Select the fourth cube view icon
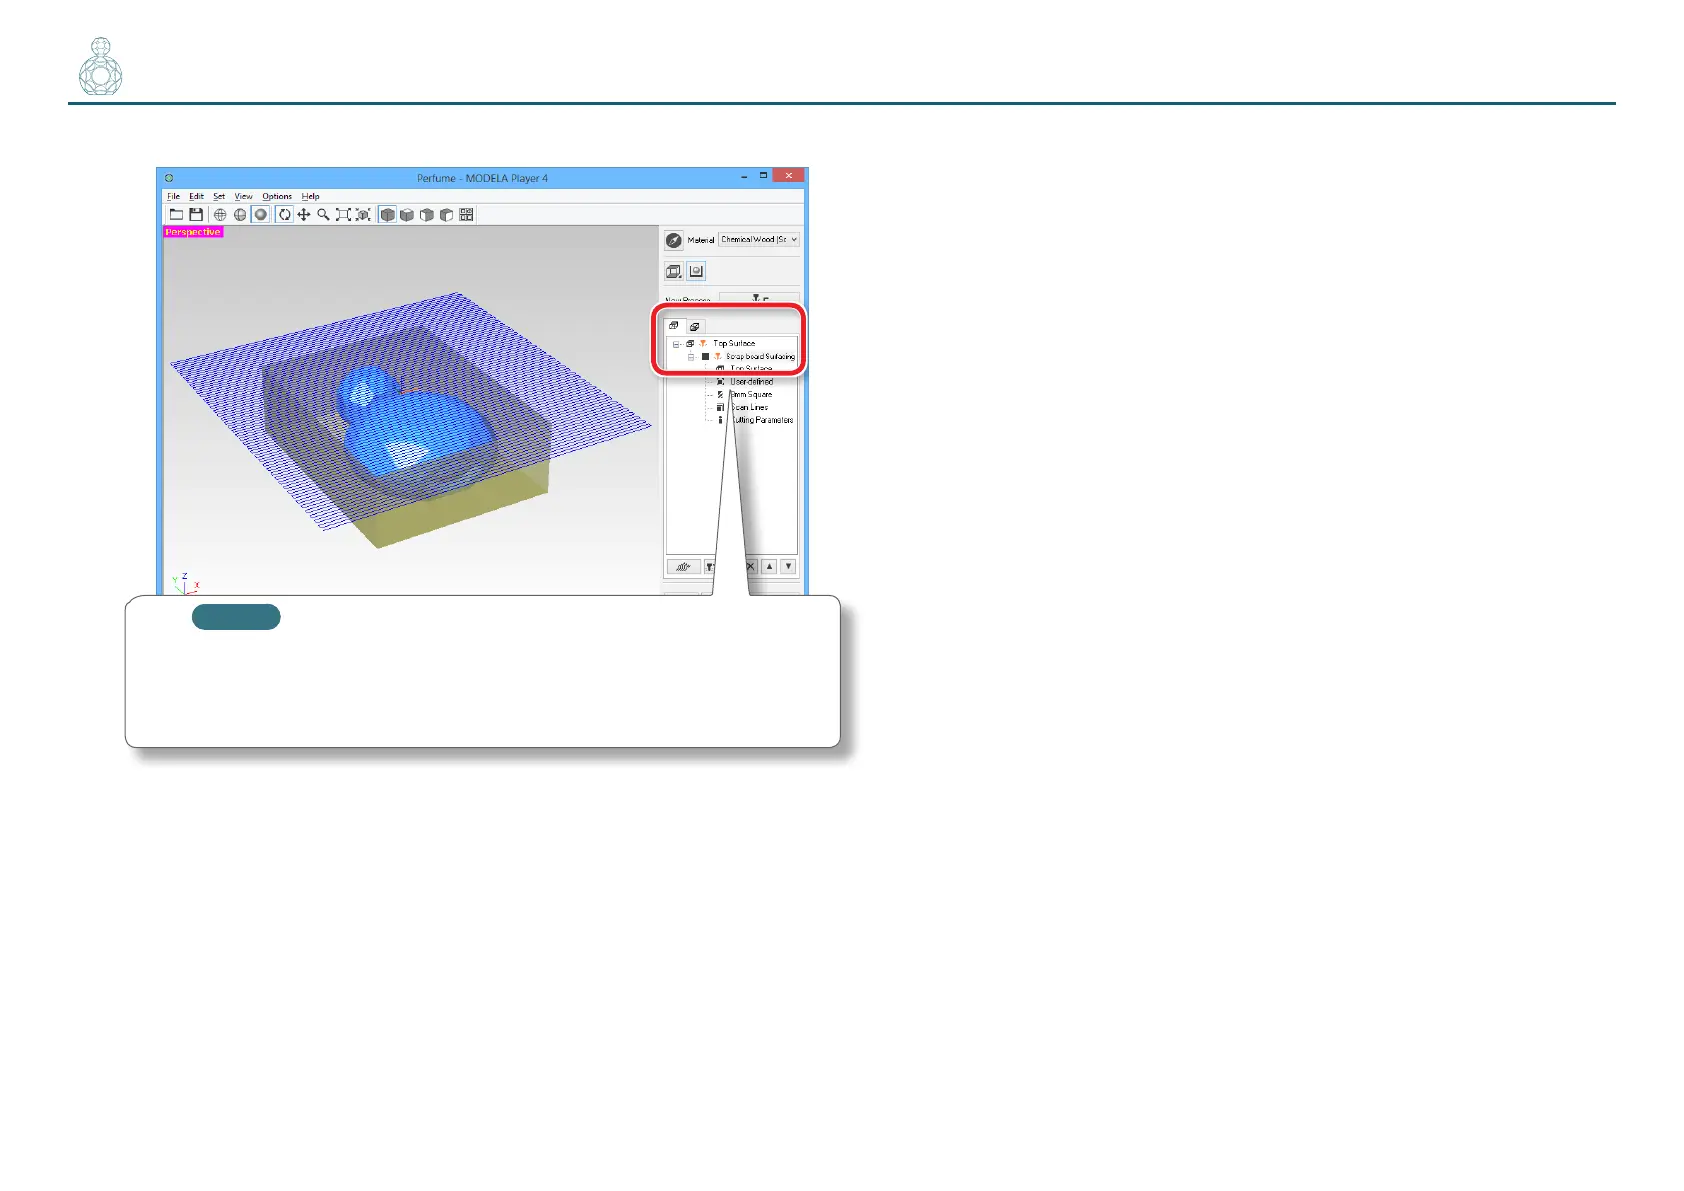This screenshot has height=1191, width=1684. tap(446, 214)
